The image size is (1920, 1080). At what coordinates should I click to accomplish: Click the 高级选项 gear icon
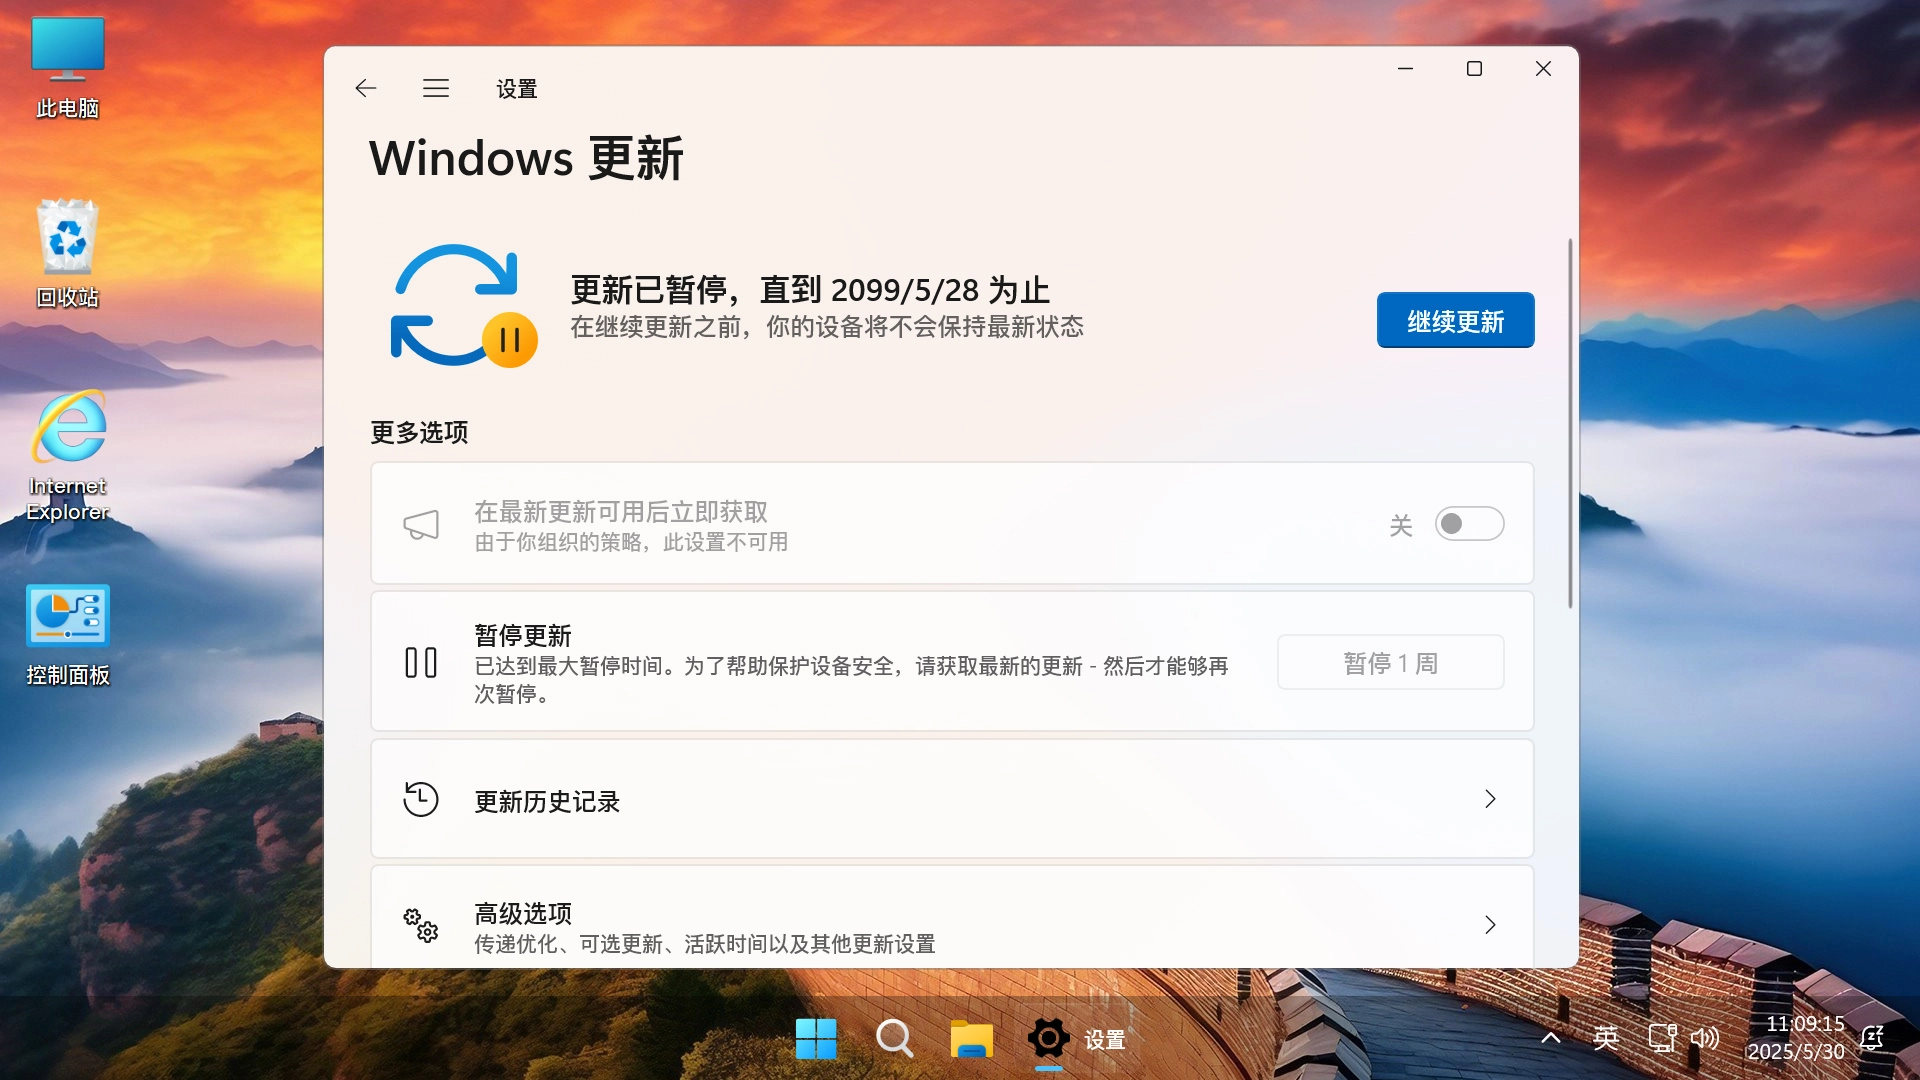420,926
